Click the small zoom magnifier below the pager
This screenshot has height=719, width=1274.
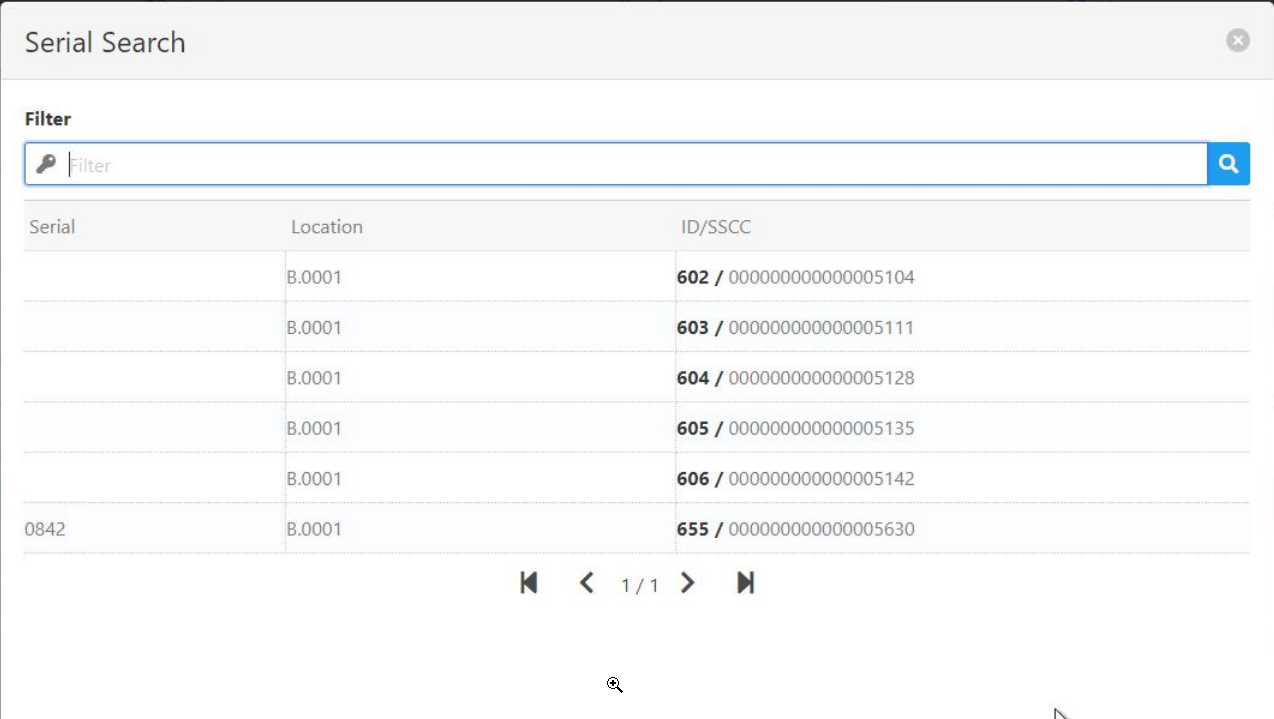pyautogui.click(x=614, y=684)
